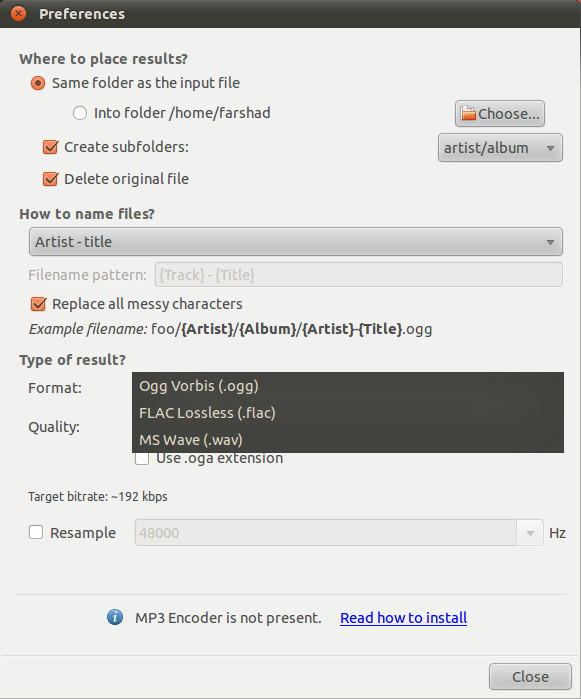Viewport: 581px width, 699px height.
Task: Open the Artist - title naming dropdown
Action: tap(296, 242)
